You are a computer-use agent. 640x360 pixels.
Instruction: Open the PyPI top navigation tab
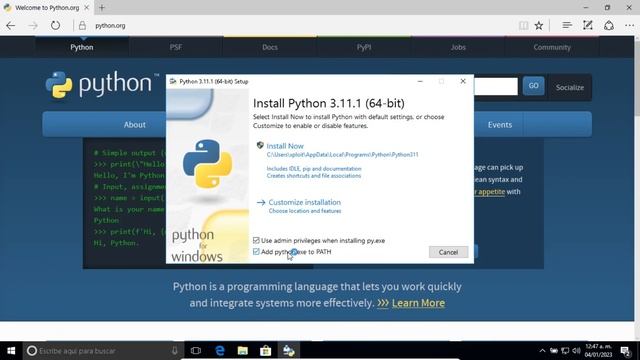tap(364, 47)
